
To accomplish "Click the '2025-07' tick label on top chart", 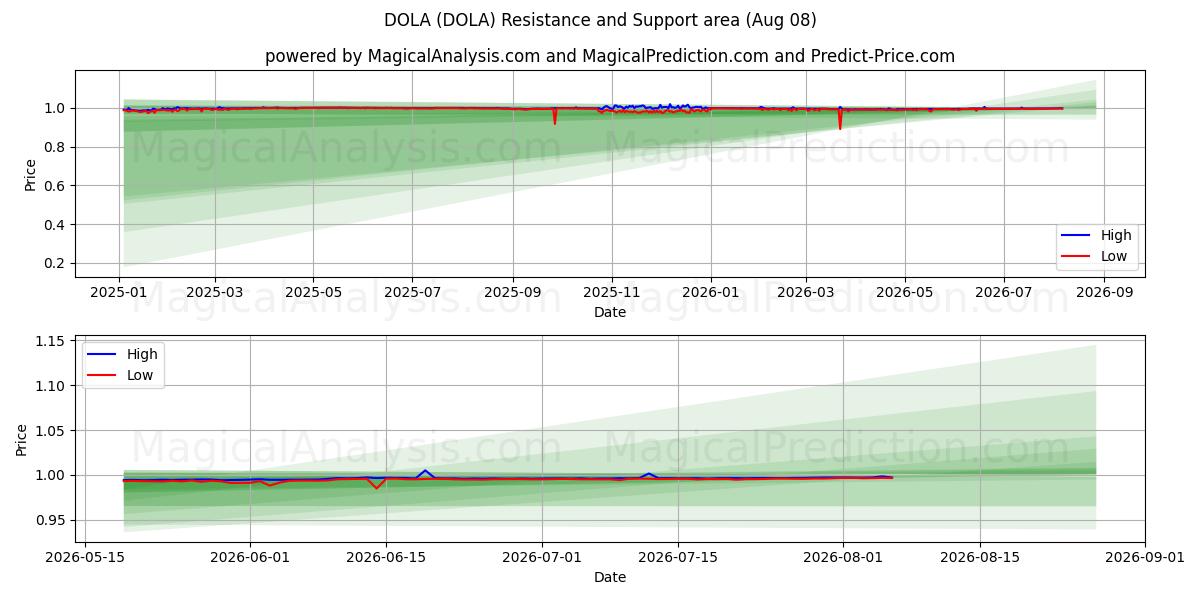I will click(413, 293).
